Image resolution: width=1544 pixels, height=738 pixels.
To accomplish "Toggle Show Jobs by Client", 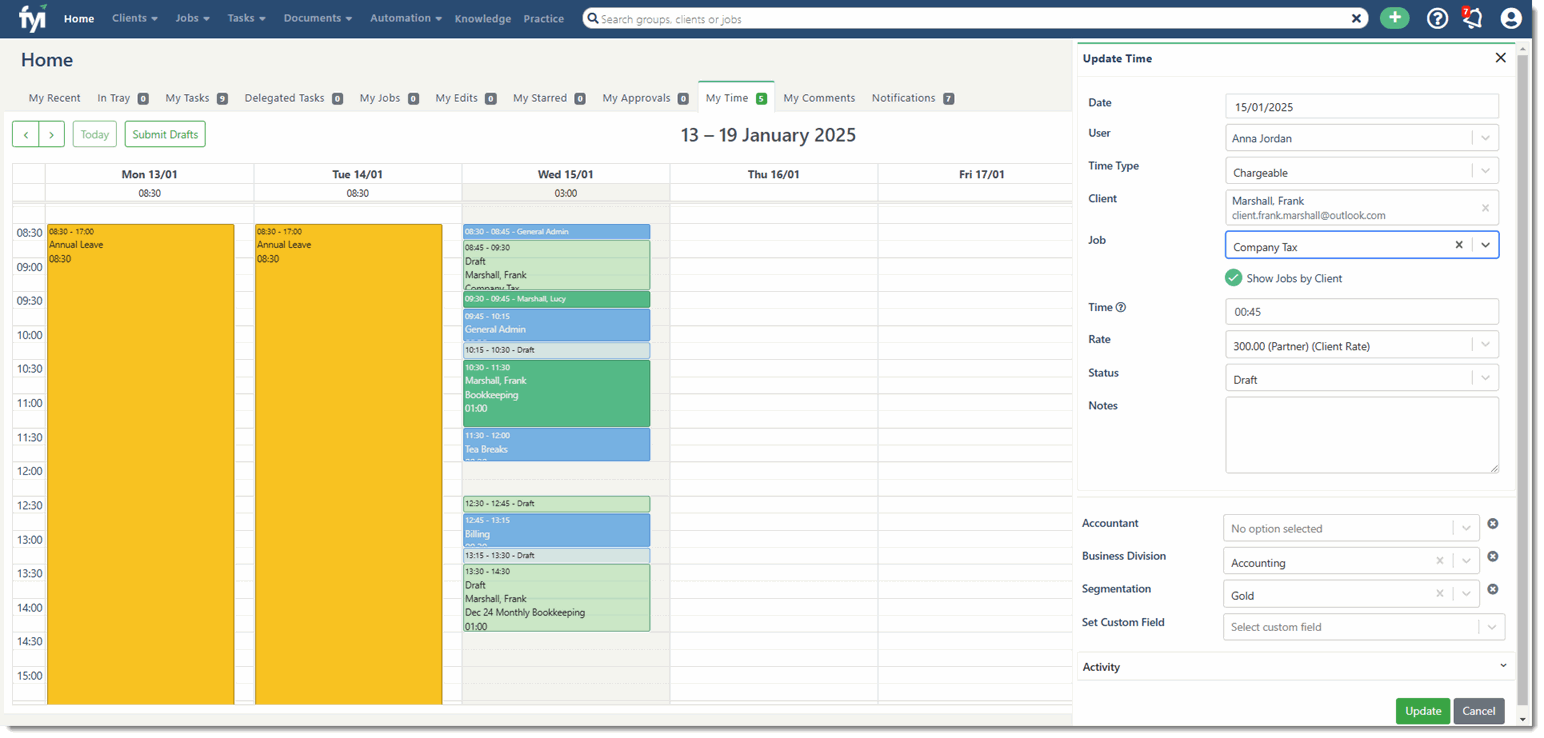I will [1233, 278].
